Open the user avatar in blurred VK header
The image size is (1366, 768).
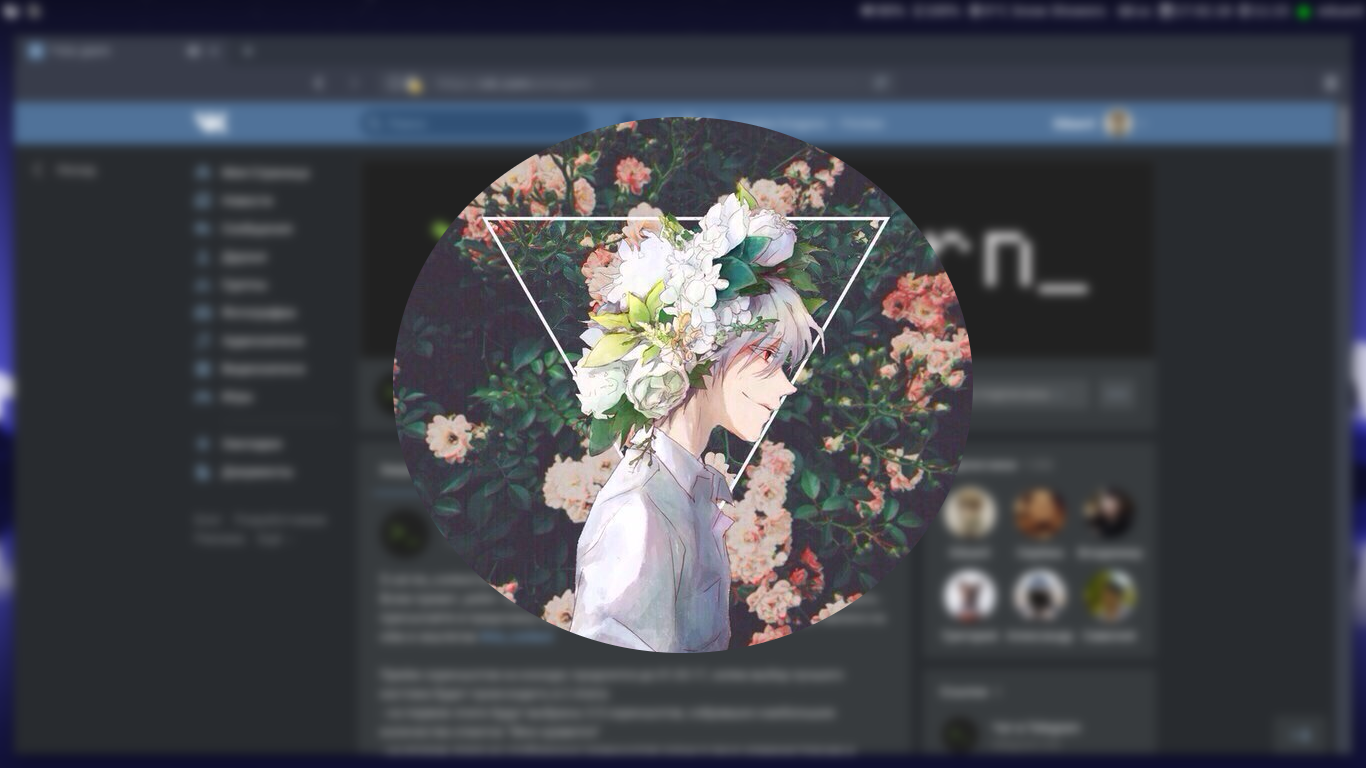click(x=1117, y=123)
